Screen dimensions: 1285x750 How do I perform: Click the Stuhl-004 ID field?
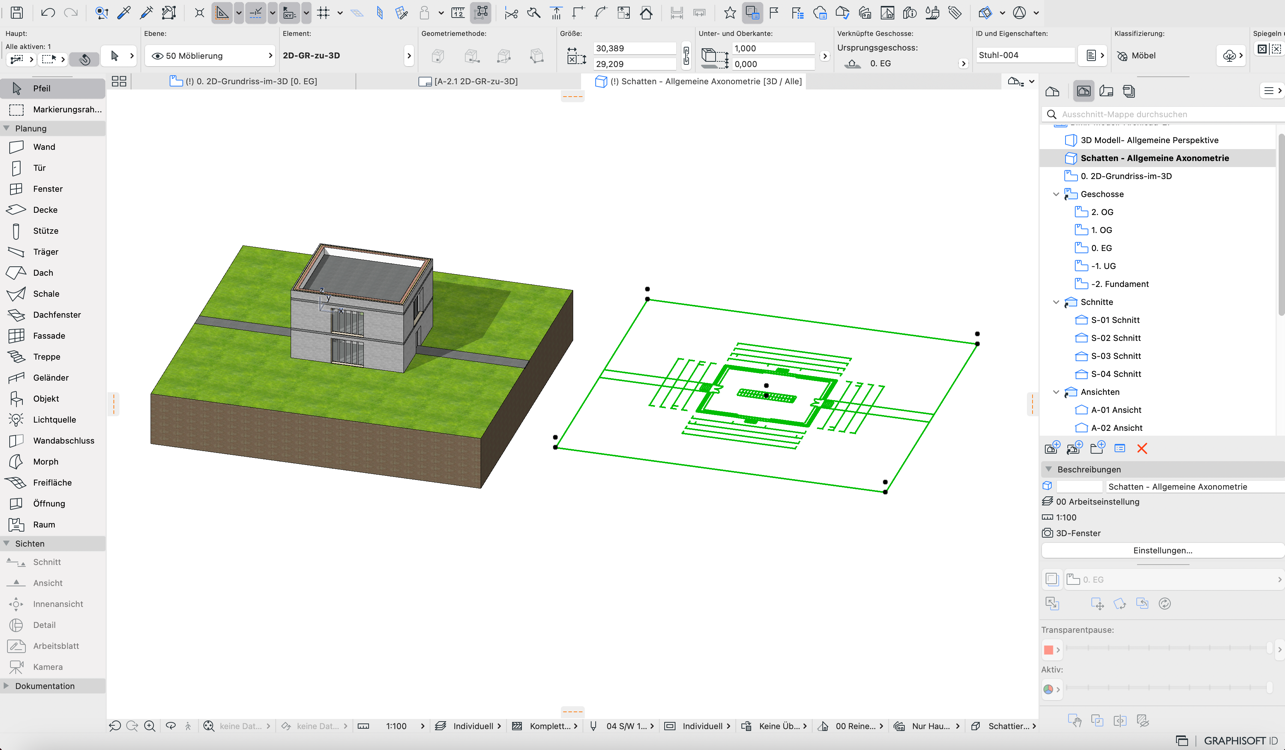click(x=1025, y=56)
